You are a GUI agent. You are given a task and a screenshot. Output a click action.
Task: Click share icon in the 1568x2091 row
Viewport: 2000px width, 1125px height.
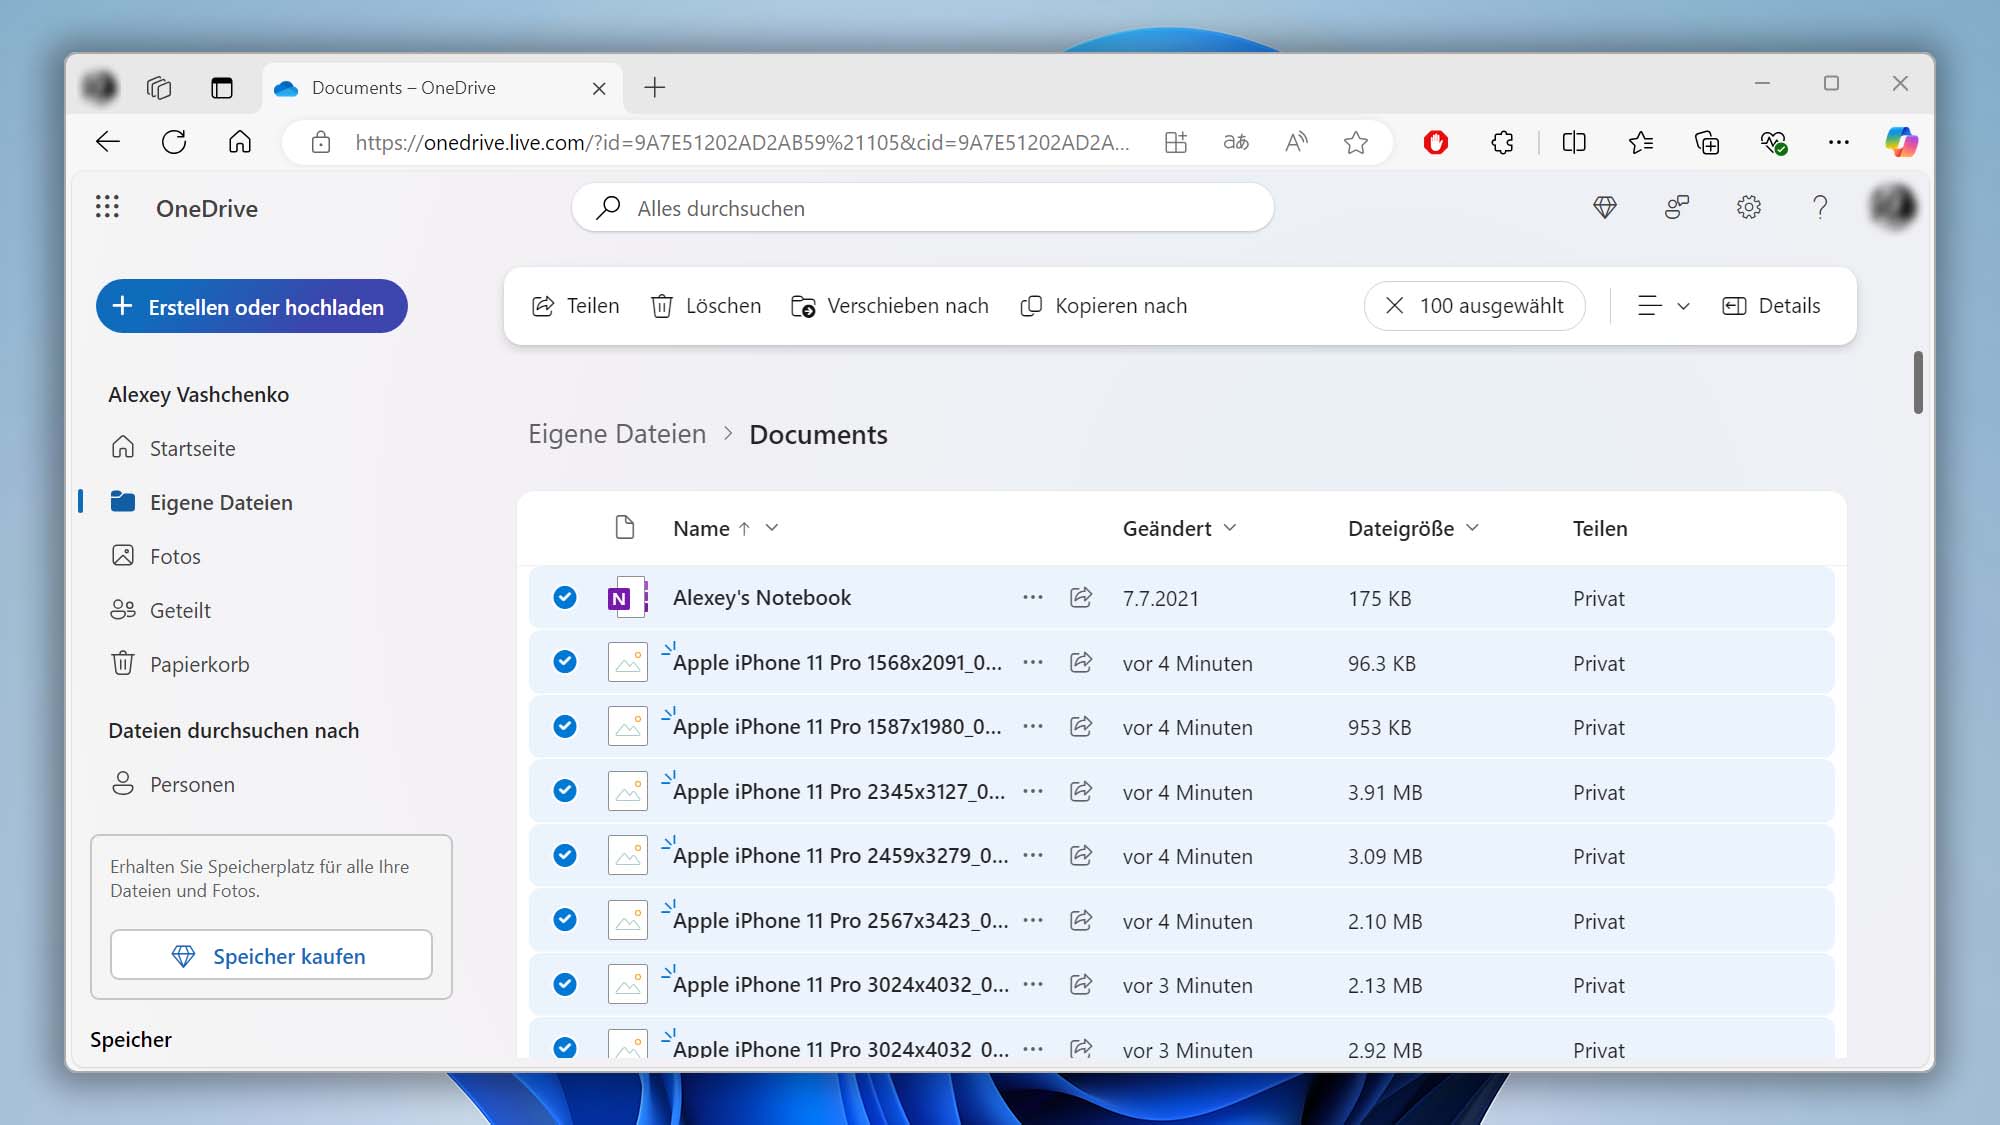[x=1081, y=662]
